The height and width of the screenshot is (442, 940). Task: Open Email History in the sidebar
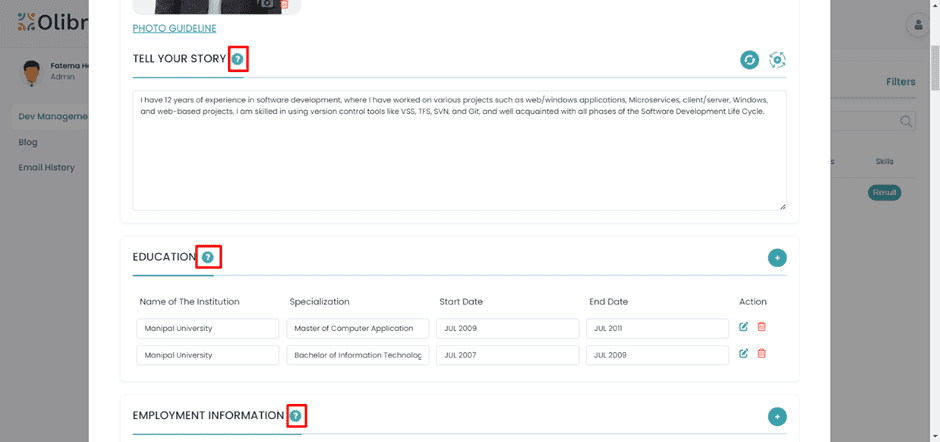pos(46,168)
